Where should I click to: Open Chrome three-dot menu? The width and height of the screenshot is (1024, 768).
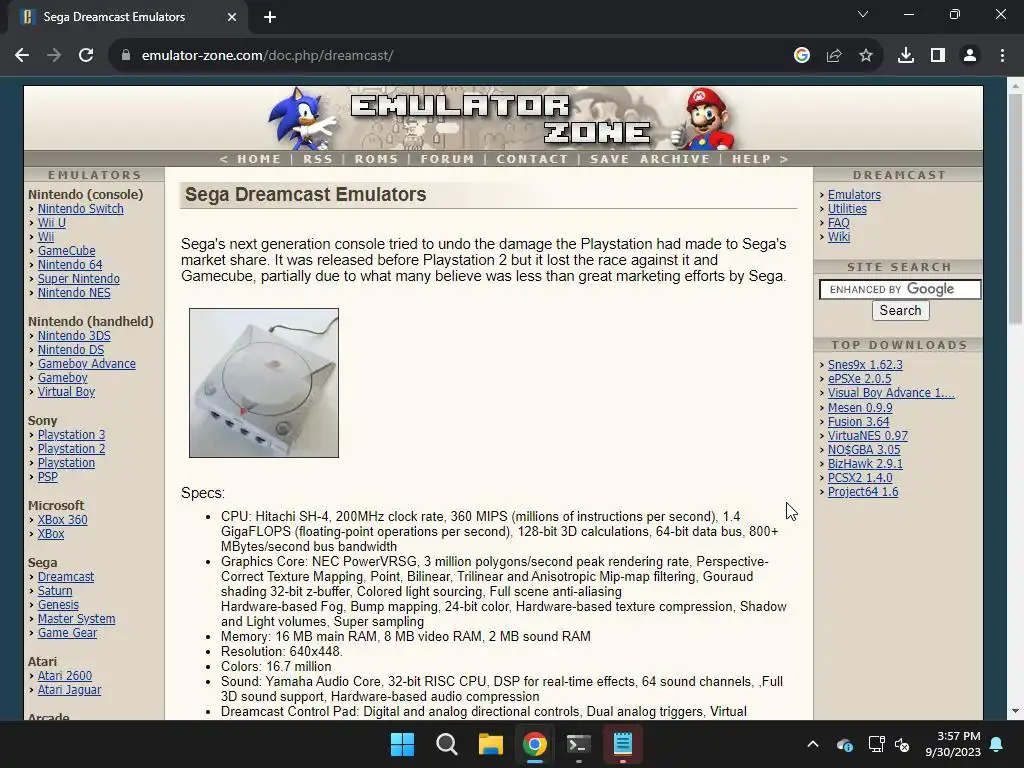point(1002,56)
